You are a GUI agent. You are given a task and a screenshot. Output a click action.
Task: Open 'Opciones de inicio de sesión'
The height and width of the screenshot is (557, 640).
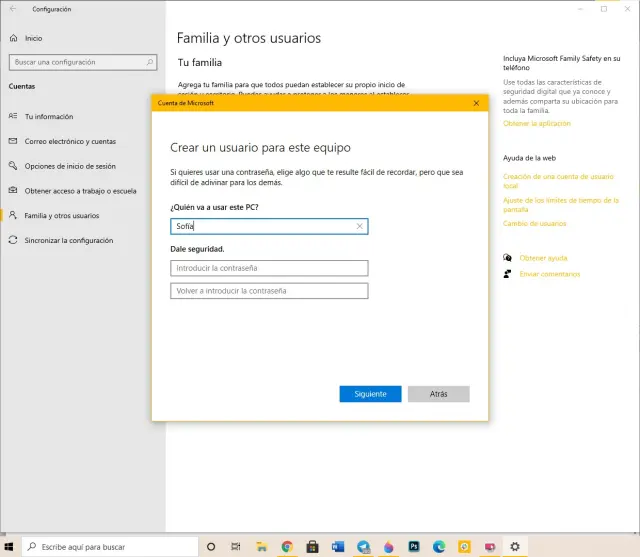(69, 166)
